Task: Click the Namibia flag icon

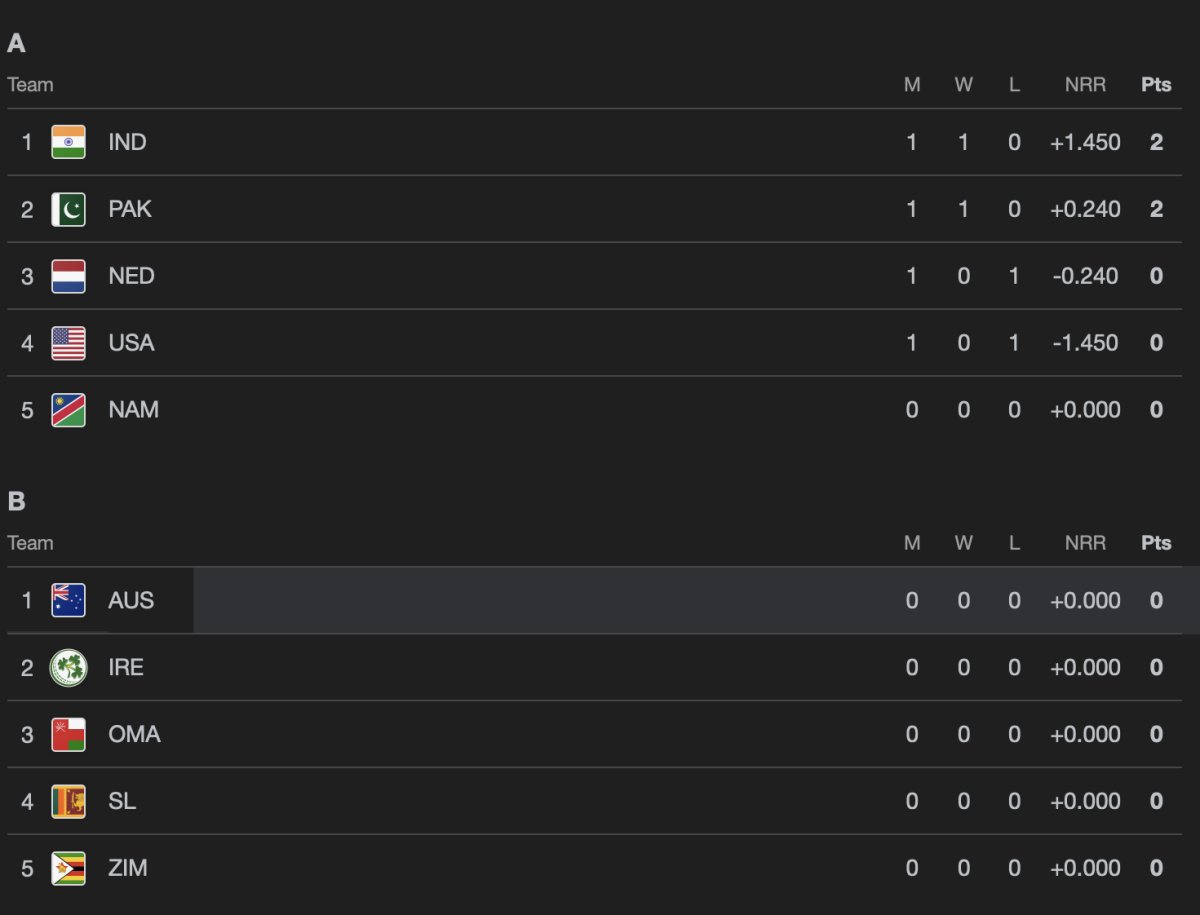Action: (x=68, y=410)
